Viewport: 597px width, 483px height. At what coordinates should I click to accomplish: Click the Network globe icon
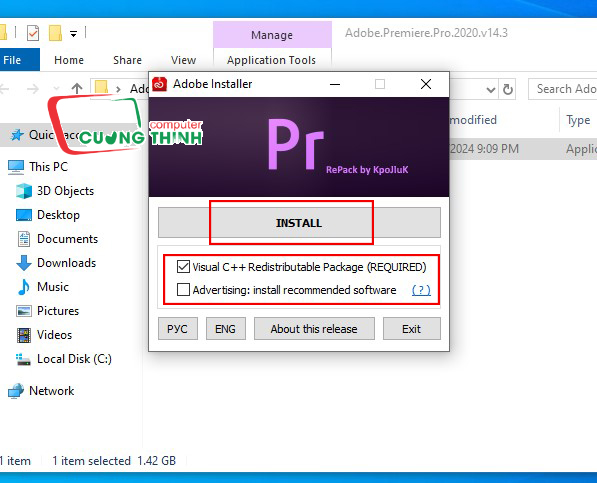16,391
